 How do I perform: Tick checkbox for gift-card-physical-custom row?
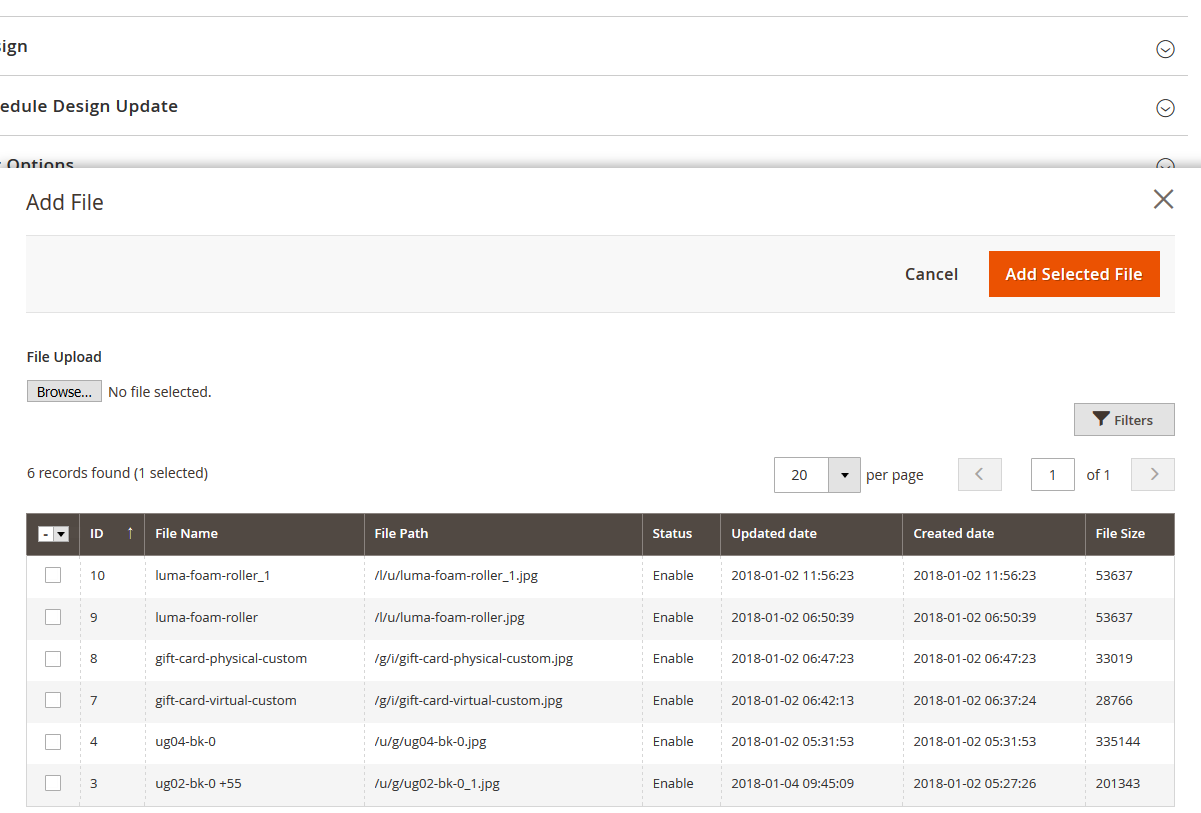[53, 658]
